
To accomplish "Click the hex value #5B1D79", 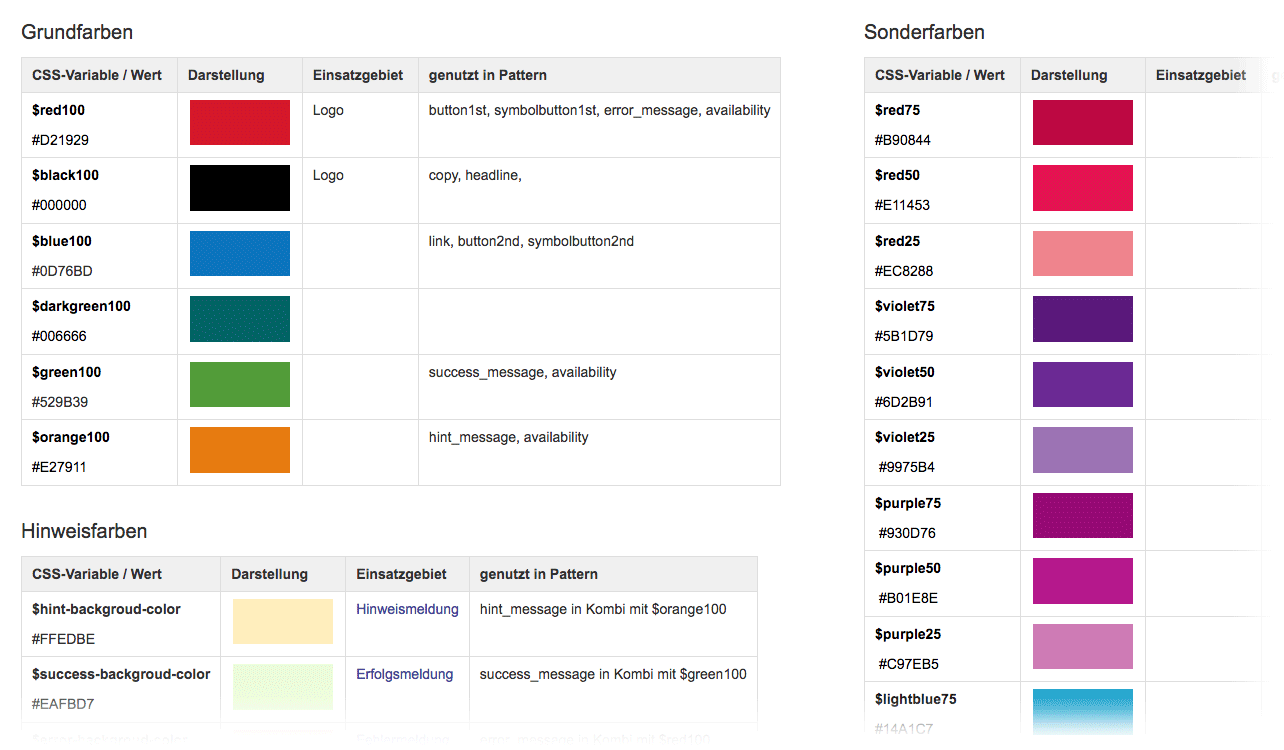I will [904, 336].
